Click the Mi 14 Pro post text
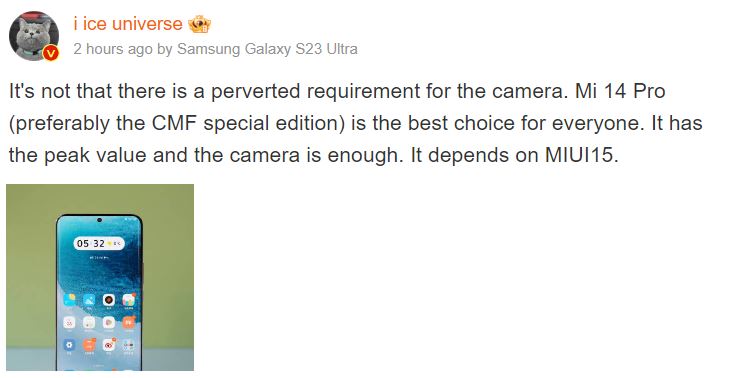 620,91
